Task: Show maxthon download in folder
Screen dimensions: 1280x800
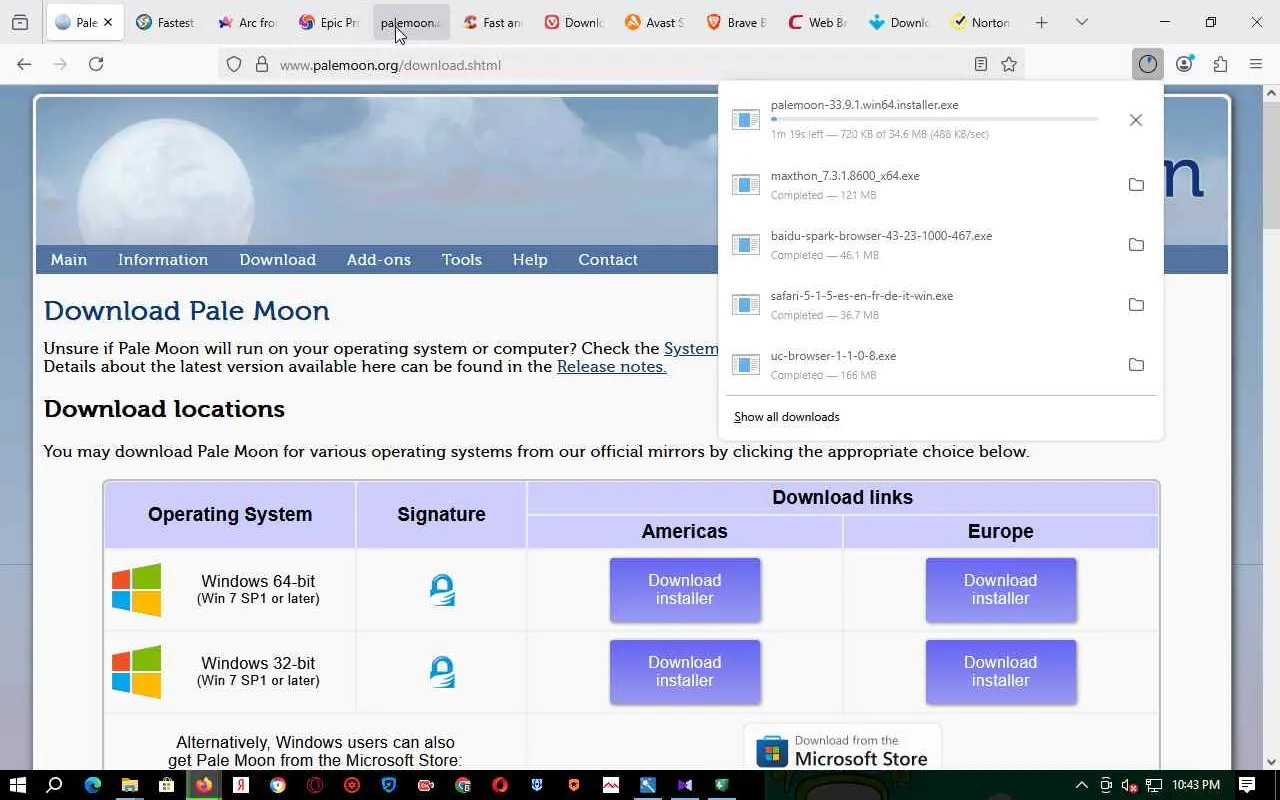Action: coord(1136,184)
